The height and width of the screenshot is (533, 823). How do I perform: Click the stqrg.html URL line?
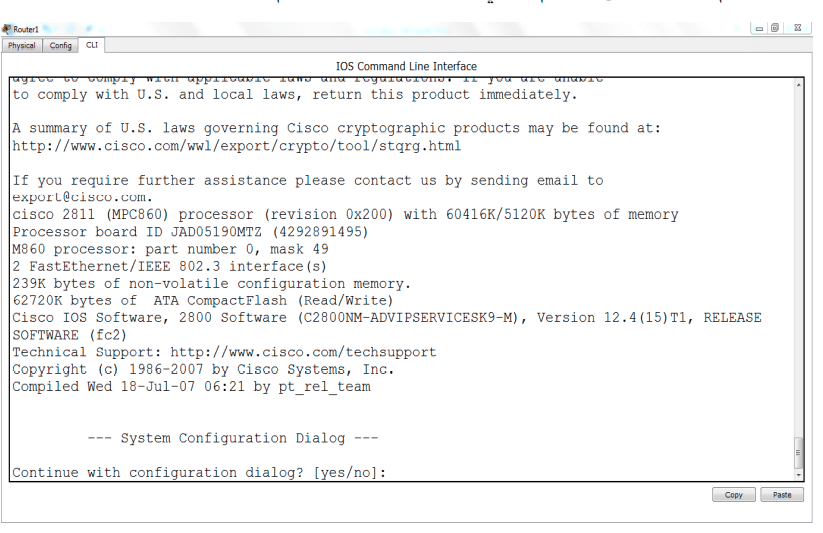237,146
